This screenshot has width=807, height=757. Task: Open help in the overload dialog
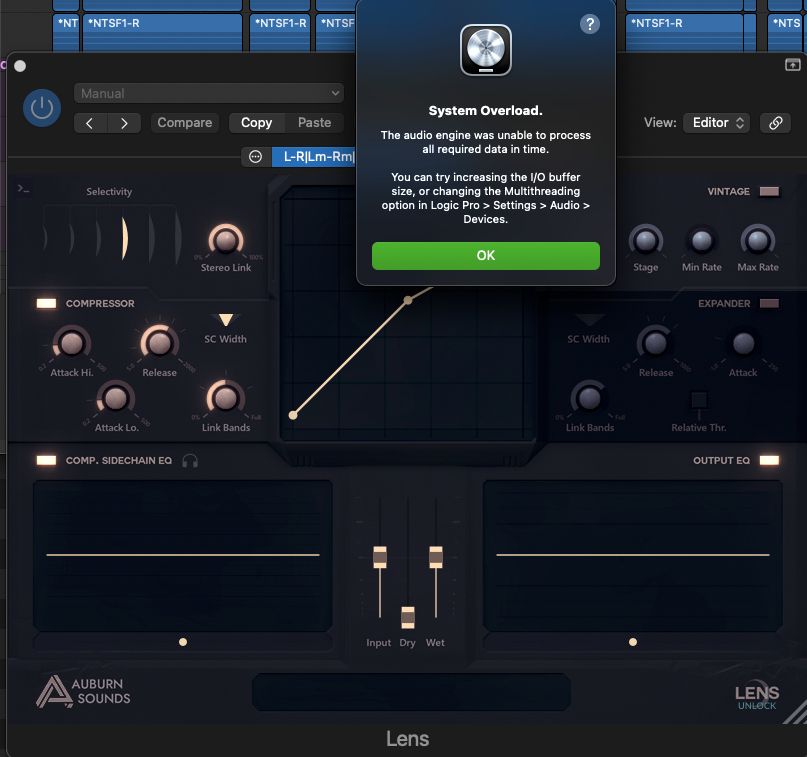(590, 24)
